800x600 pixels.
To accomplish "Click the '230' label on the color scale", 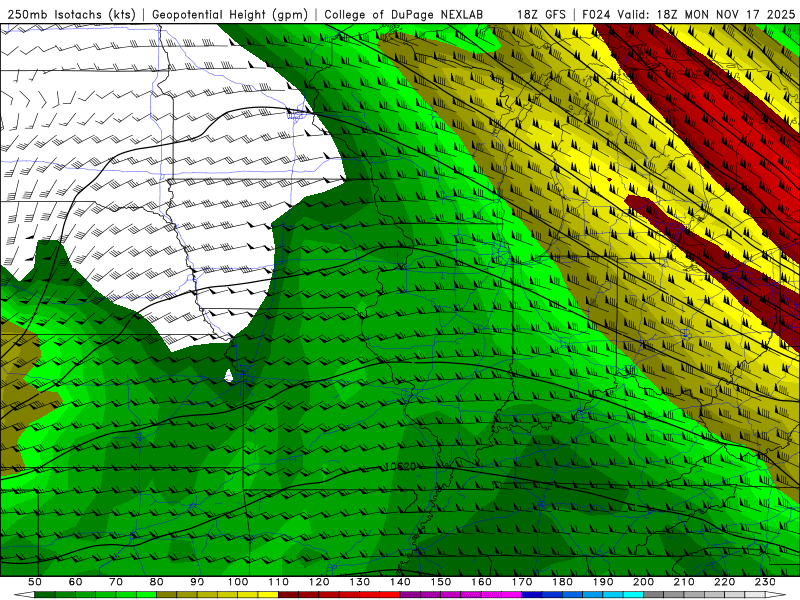I will pyautogui.click(x=765, y=582).
